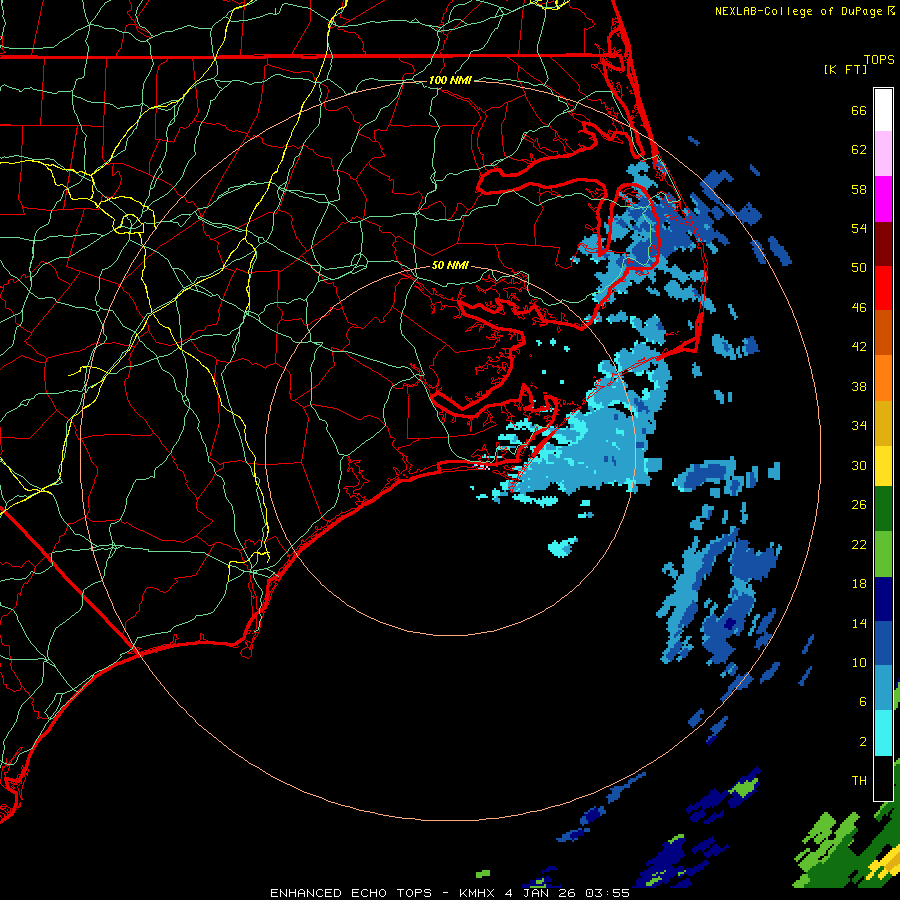
Task: Click the KMHX station identifier in caption
Action: pyautogui.click(x=478, y=893)
